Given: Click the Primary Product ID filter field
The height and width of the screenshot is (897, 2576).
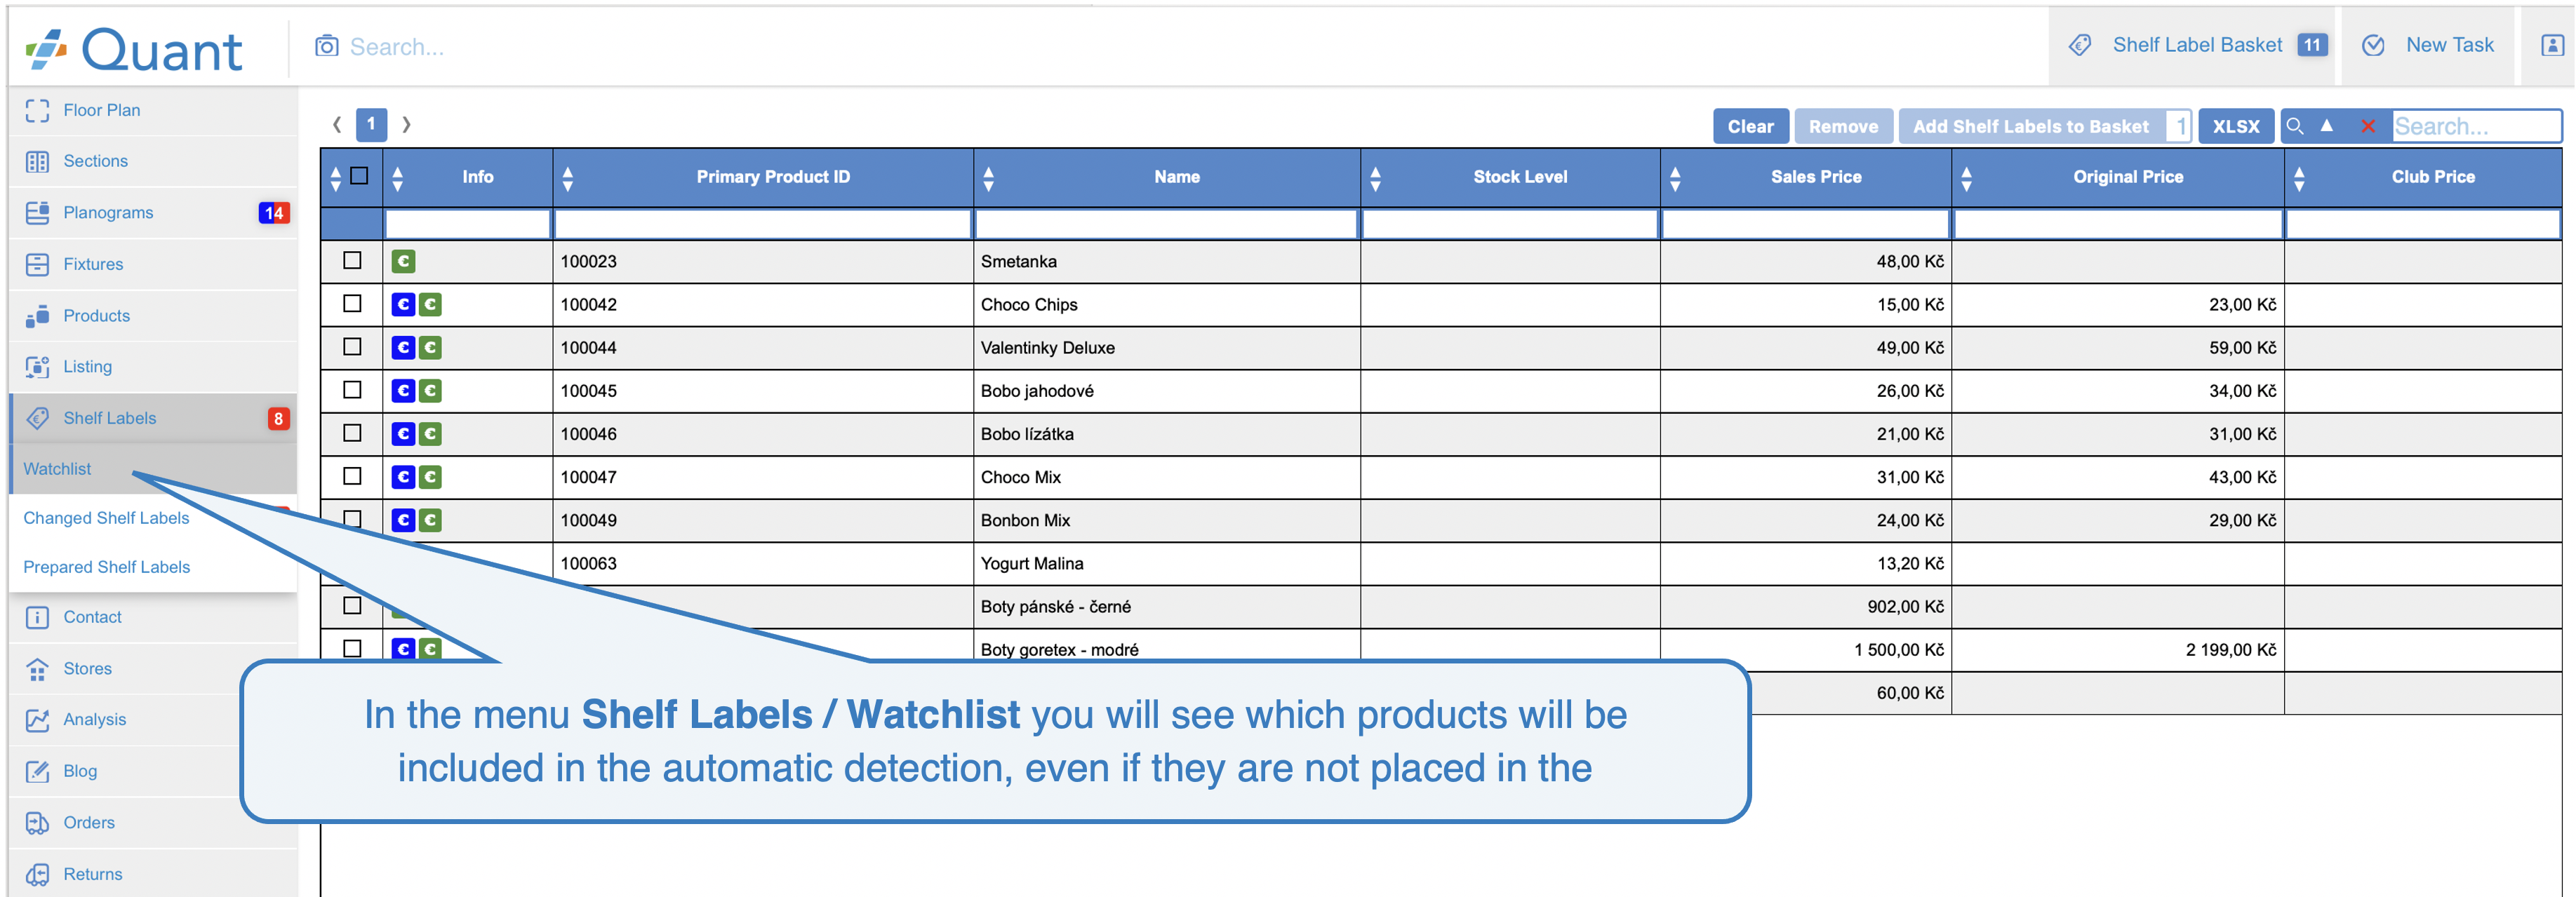Looking at the screenshot, I should click(762, 224).
